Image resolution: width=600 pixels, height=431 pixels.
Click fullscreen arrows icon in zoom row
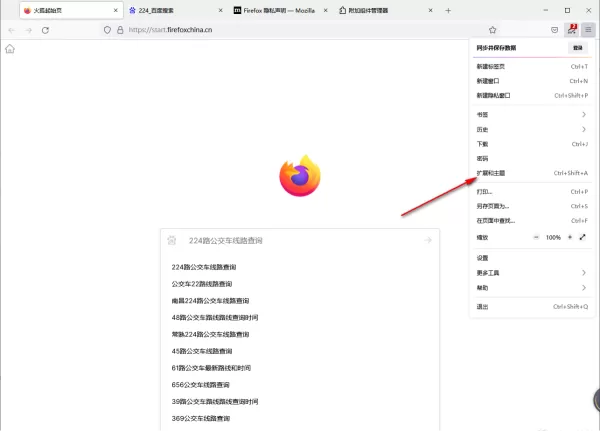(x=582, y=237)
